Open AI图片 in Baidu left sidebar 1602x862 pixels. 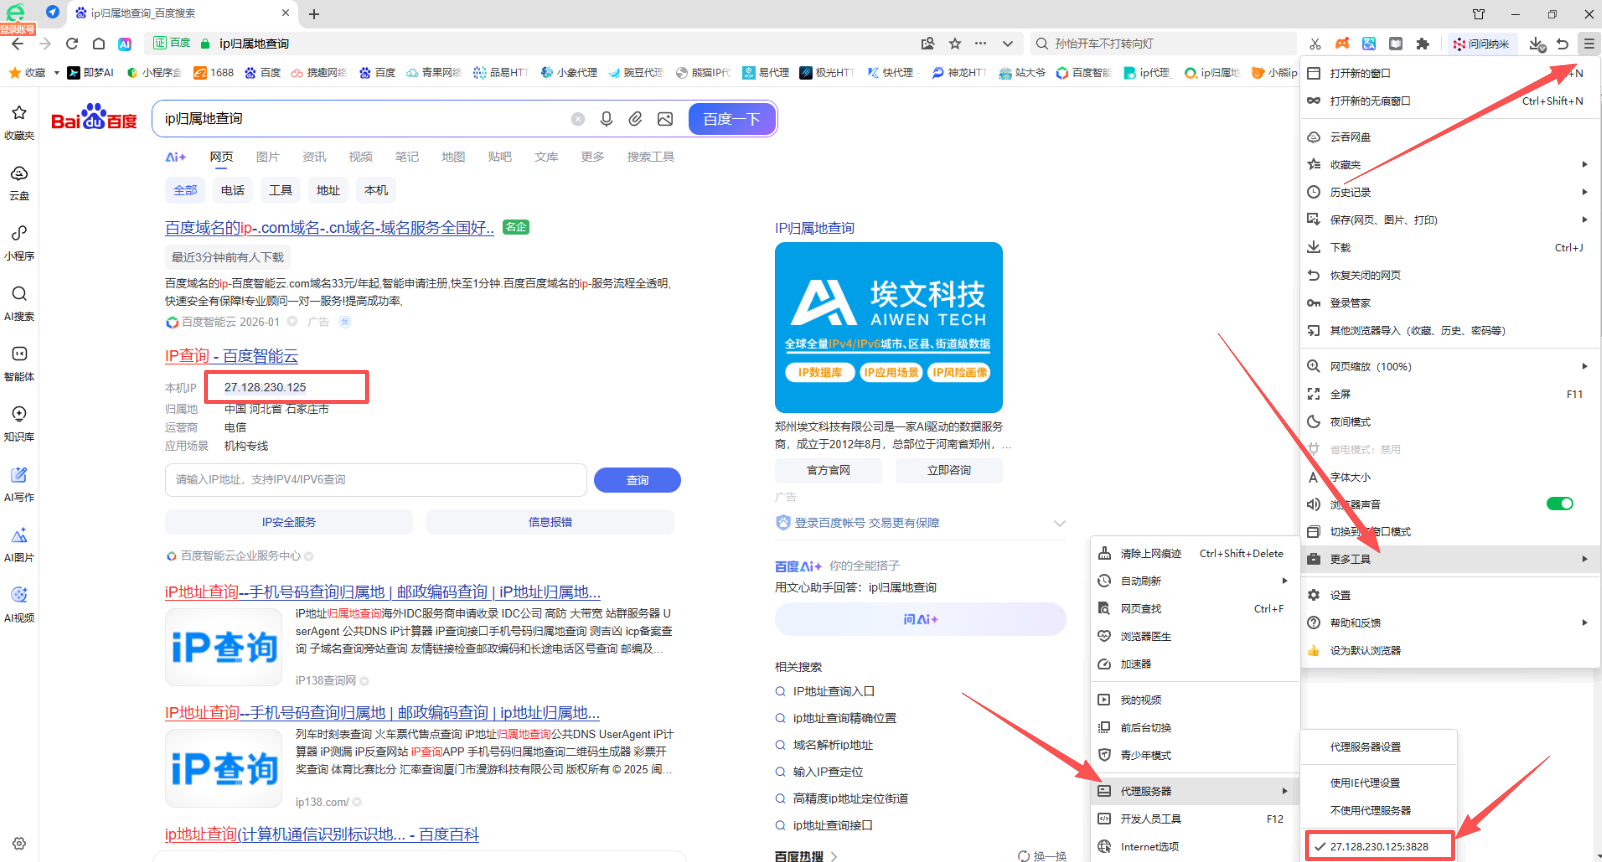(x=19, y=545)
